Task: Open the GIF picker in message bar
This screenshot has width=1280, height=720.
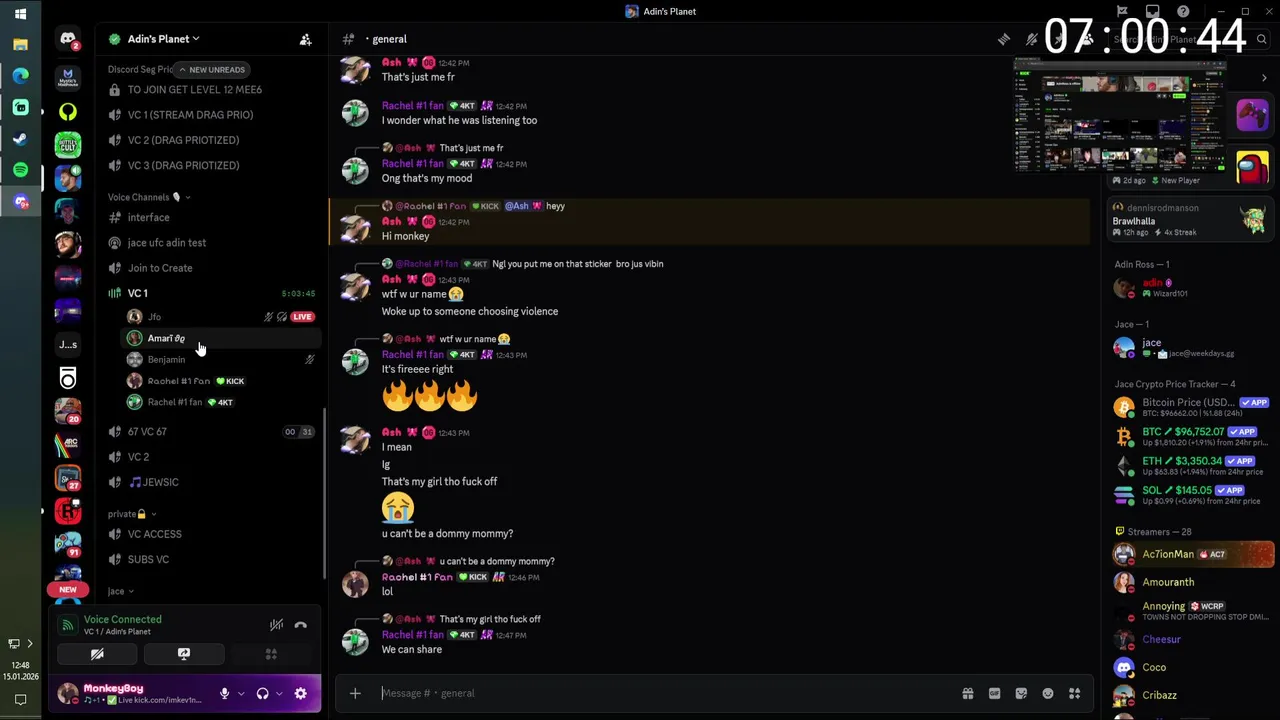Action: pos(994,693)
